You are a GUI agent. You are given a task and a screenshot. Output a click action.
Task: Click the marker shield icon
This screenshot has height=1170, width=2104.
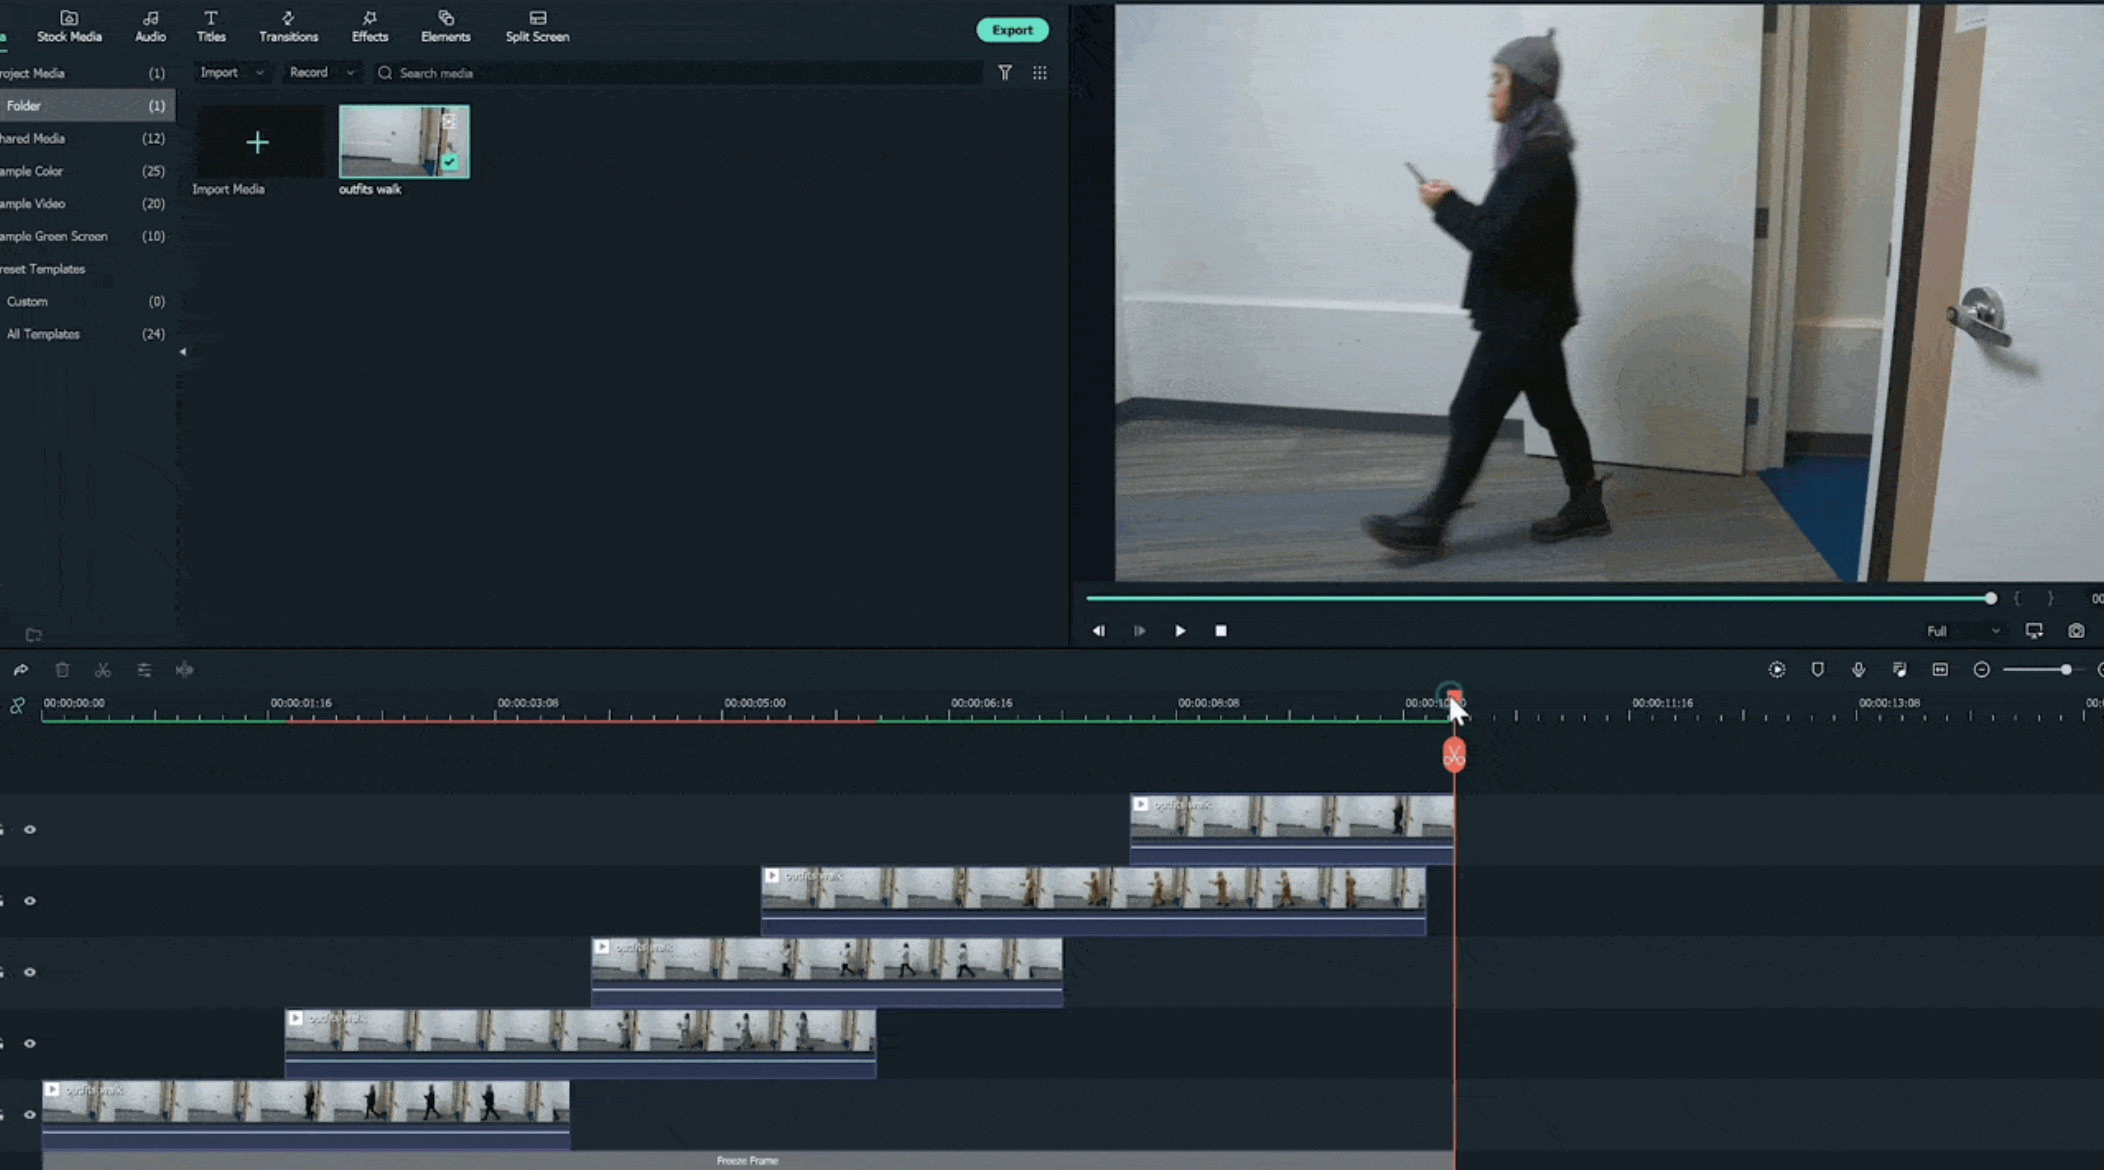(1817, 670)
